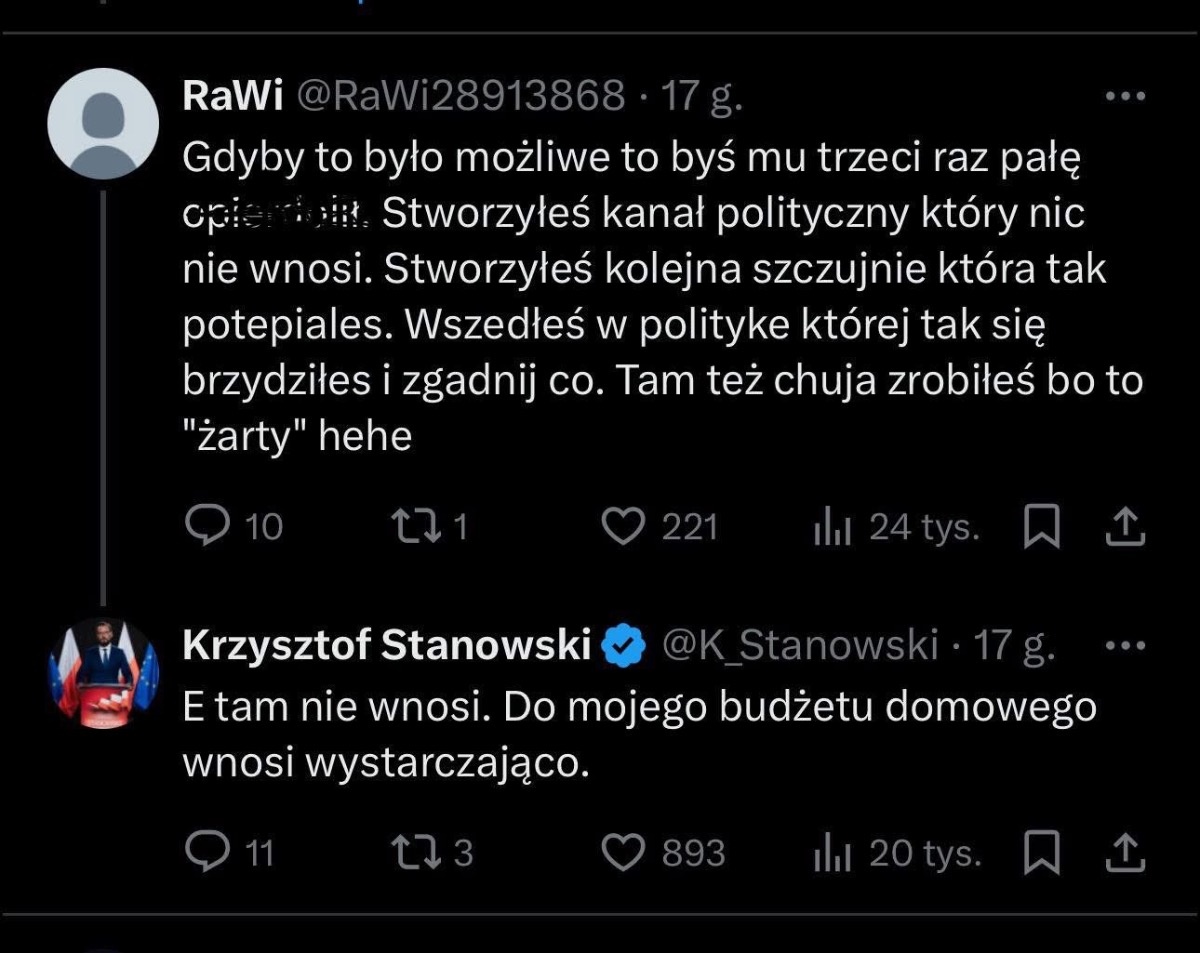View analytics for Stanowski's tweet

[831, 854]
